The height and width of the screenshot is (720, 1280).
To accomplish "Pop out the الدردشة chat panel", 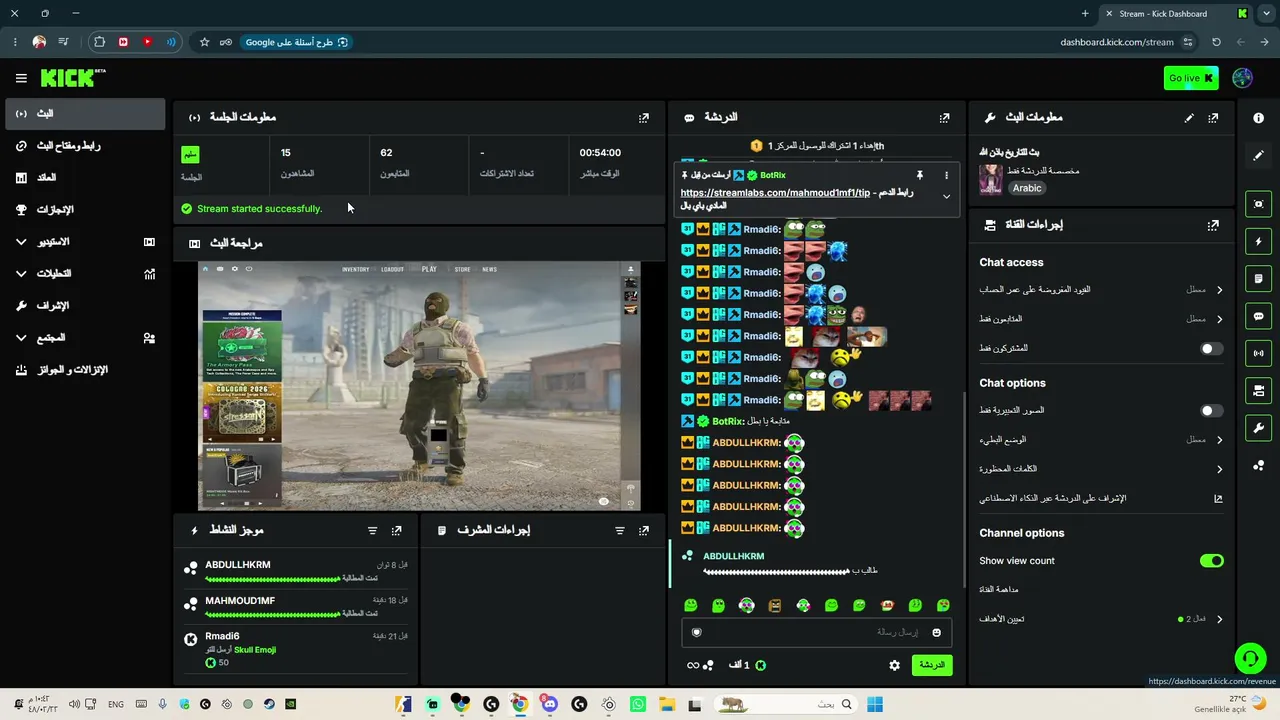I will coord(944,118).
